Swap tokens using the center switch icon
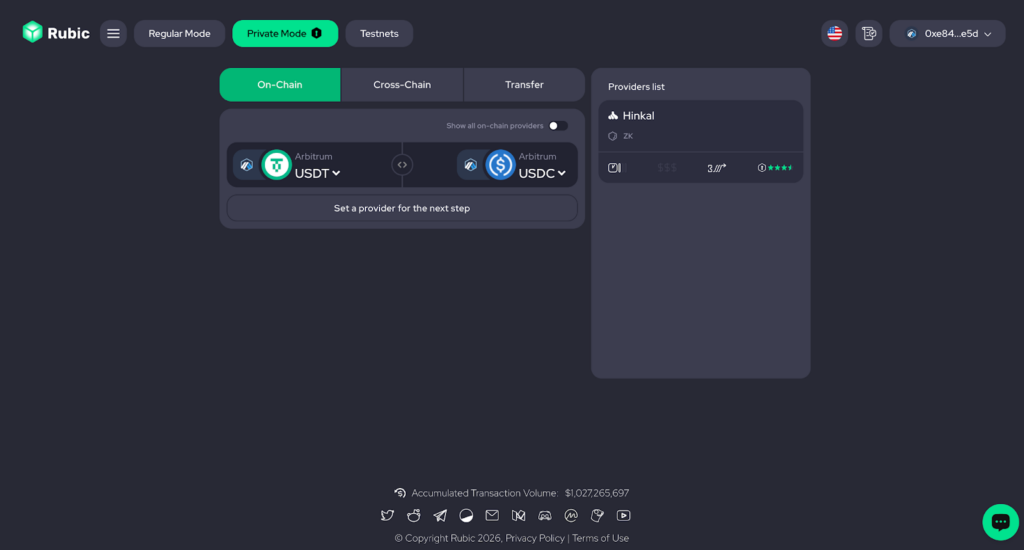This screenshot has height=550, width=1024. [402, 165]
